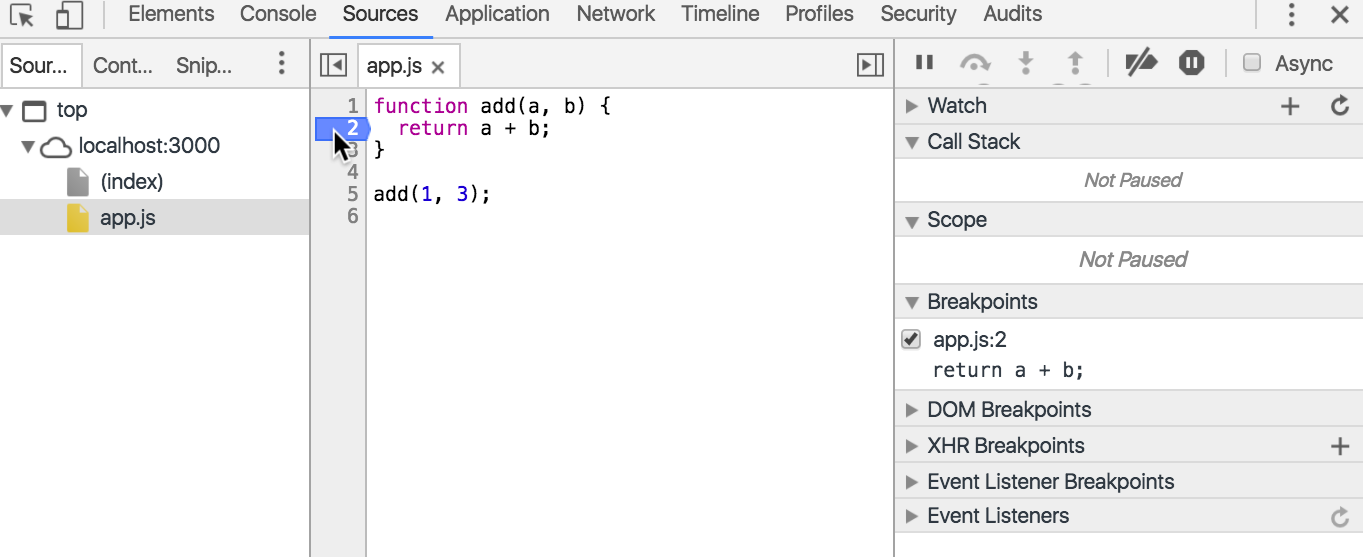Uncheck the app.js:2 breakpoint checkbox
The image size is (1363, 557).
click(x=911, y=340)
